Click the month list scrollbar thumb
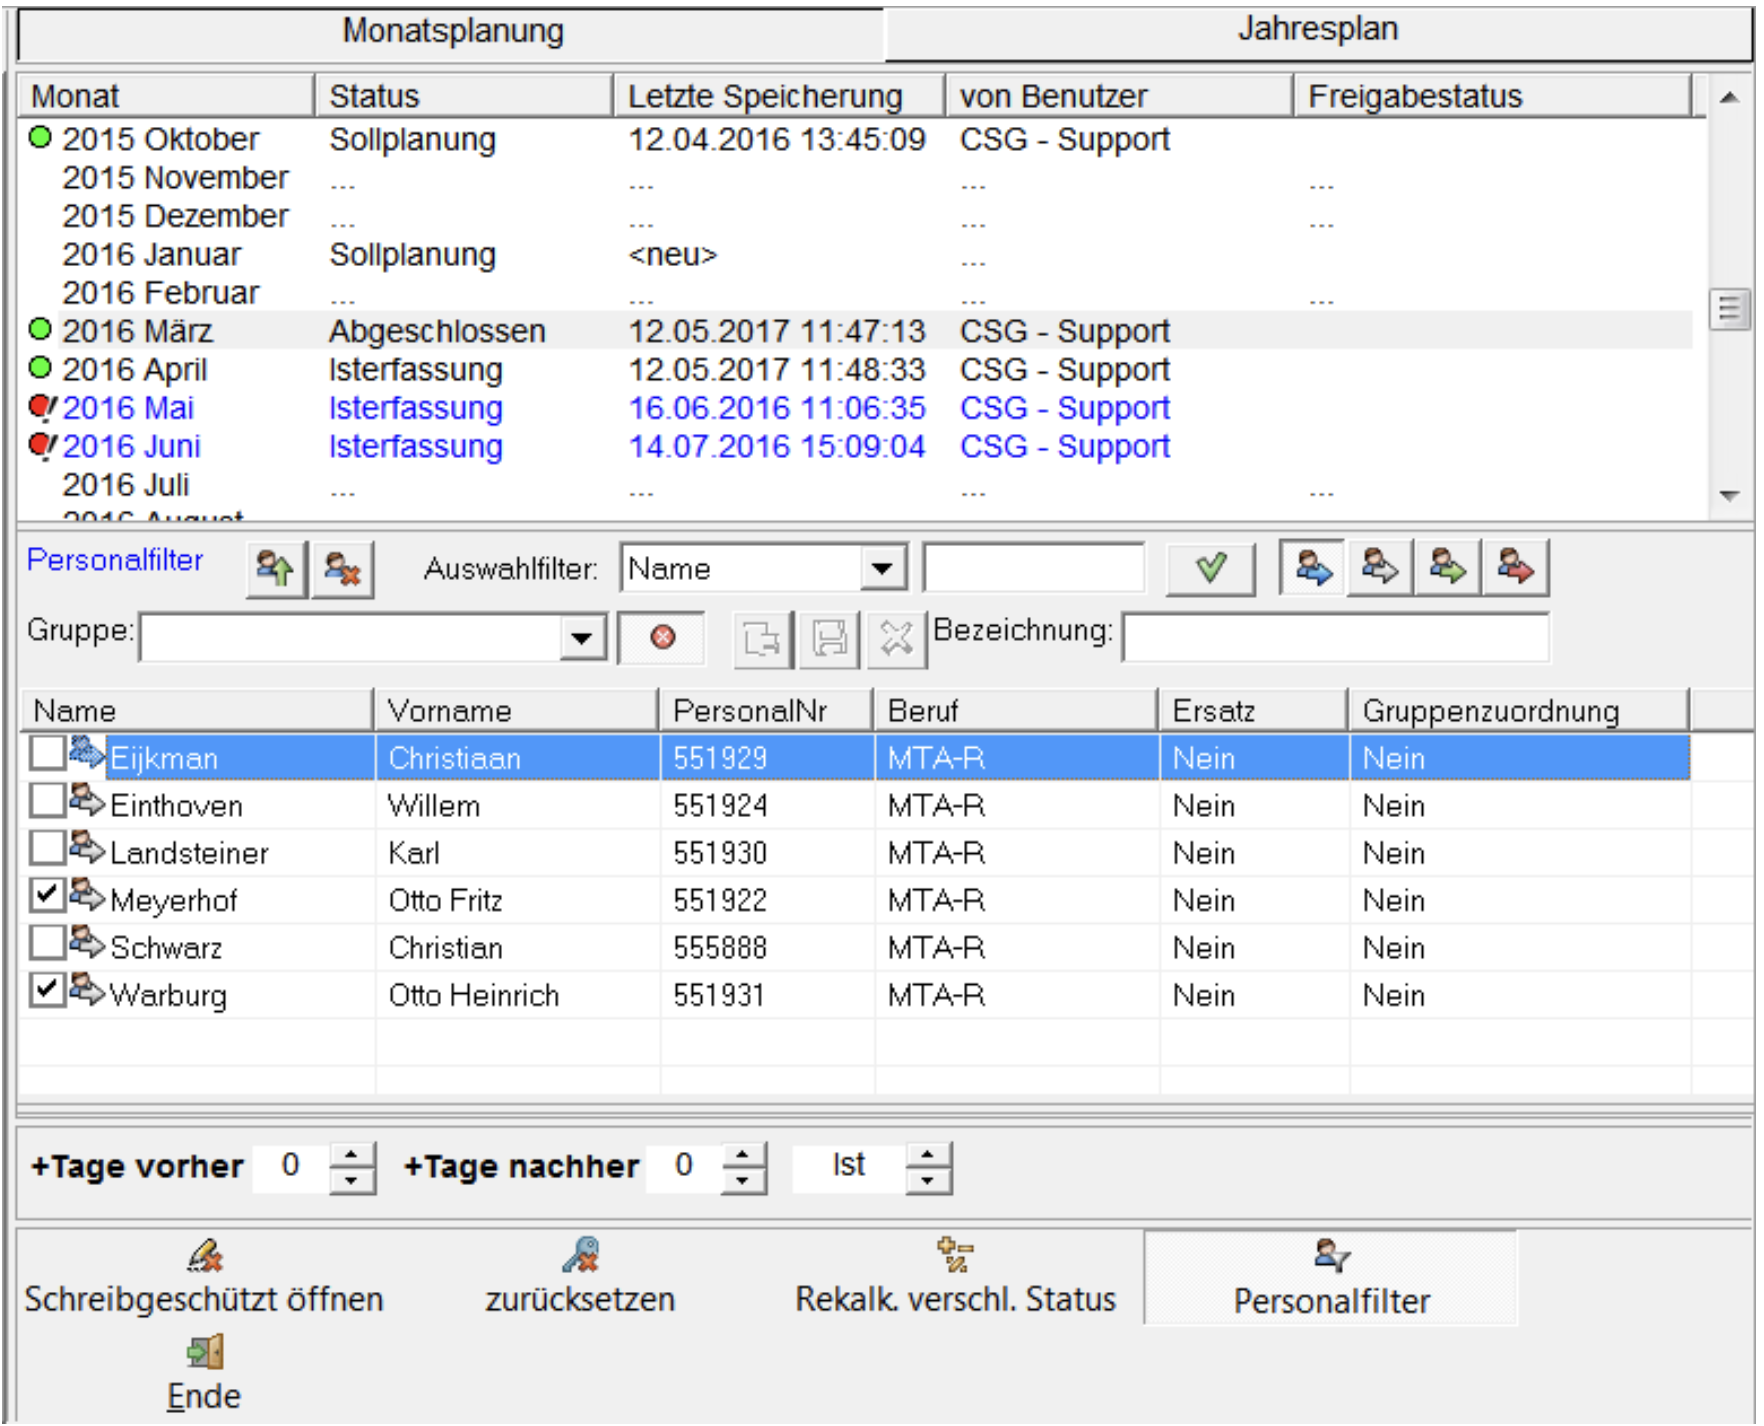The width and height of the screenshot is (1764, 1426). coord(1729,309)
